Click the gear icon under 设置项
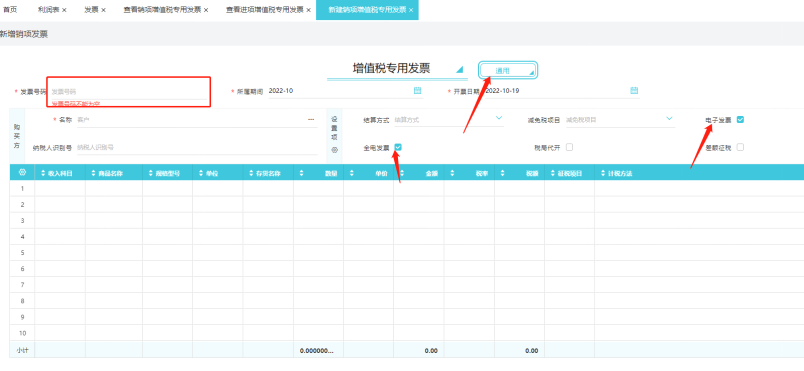 pyautogui.click(x=334, y=150)
